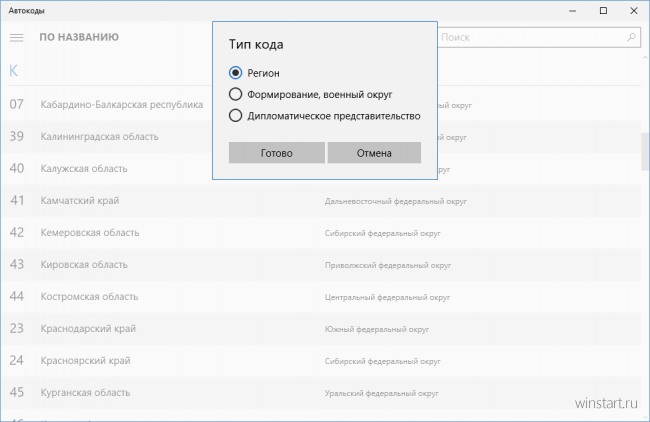Open Красноярский край entry
This screenshot has width=650, height=422.
point(321,360)
